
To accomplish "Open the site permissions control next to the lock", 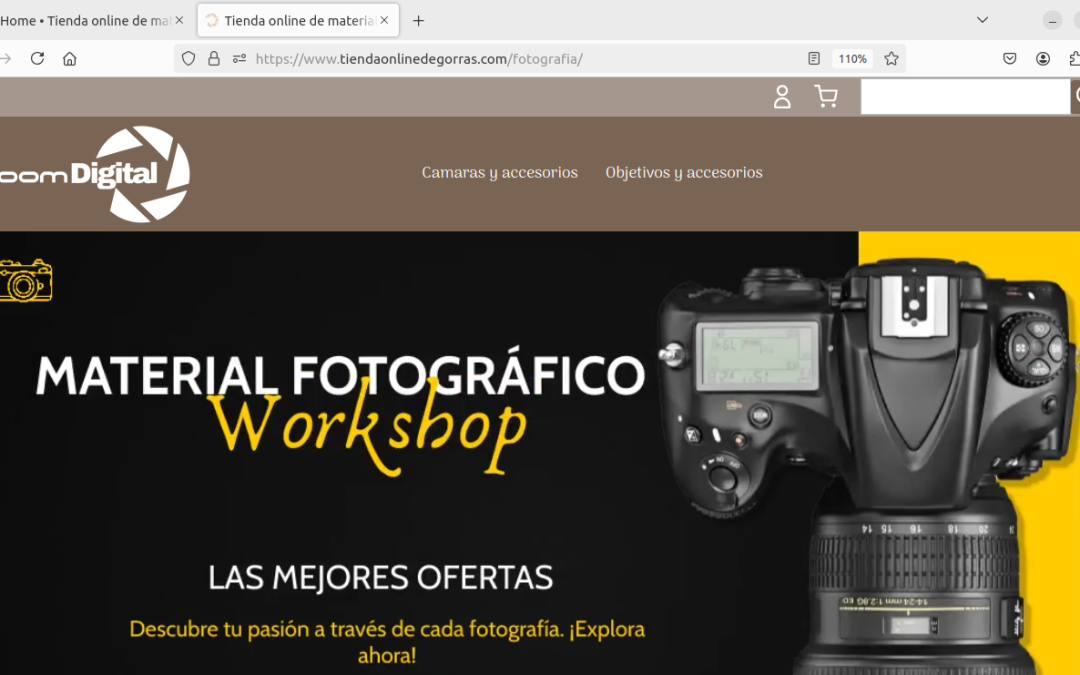I will tap(237, 58).
